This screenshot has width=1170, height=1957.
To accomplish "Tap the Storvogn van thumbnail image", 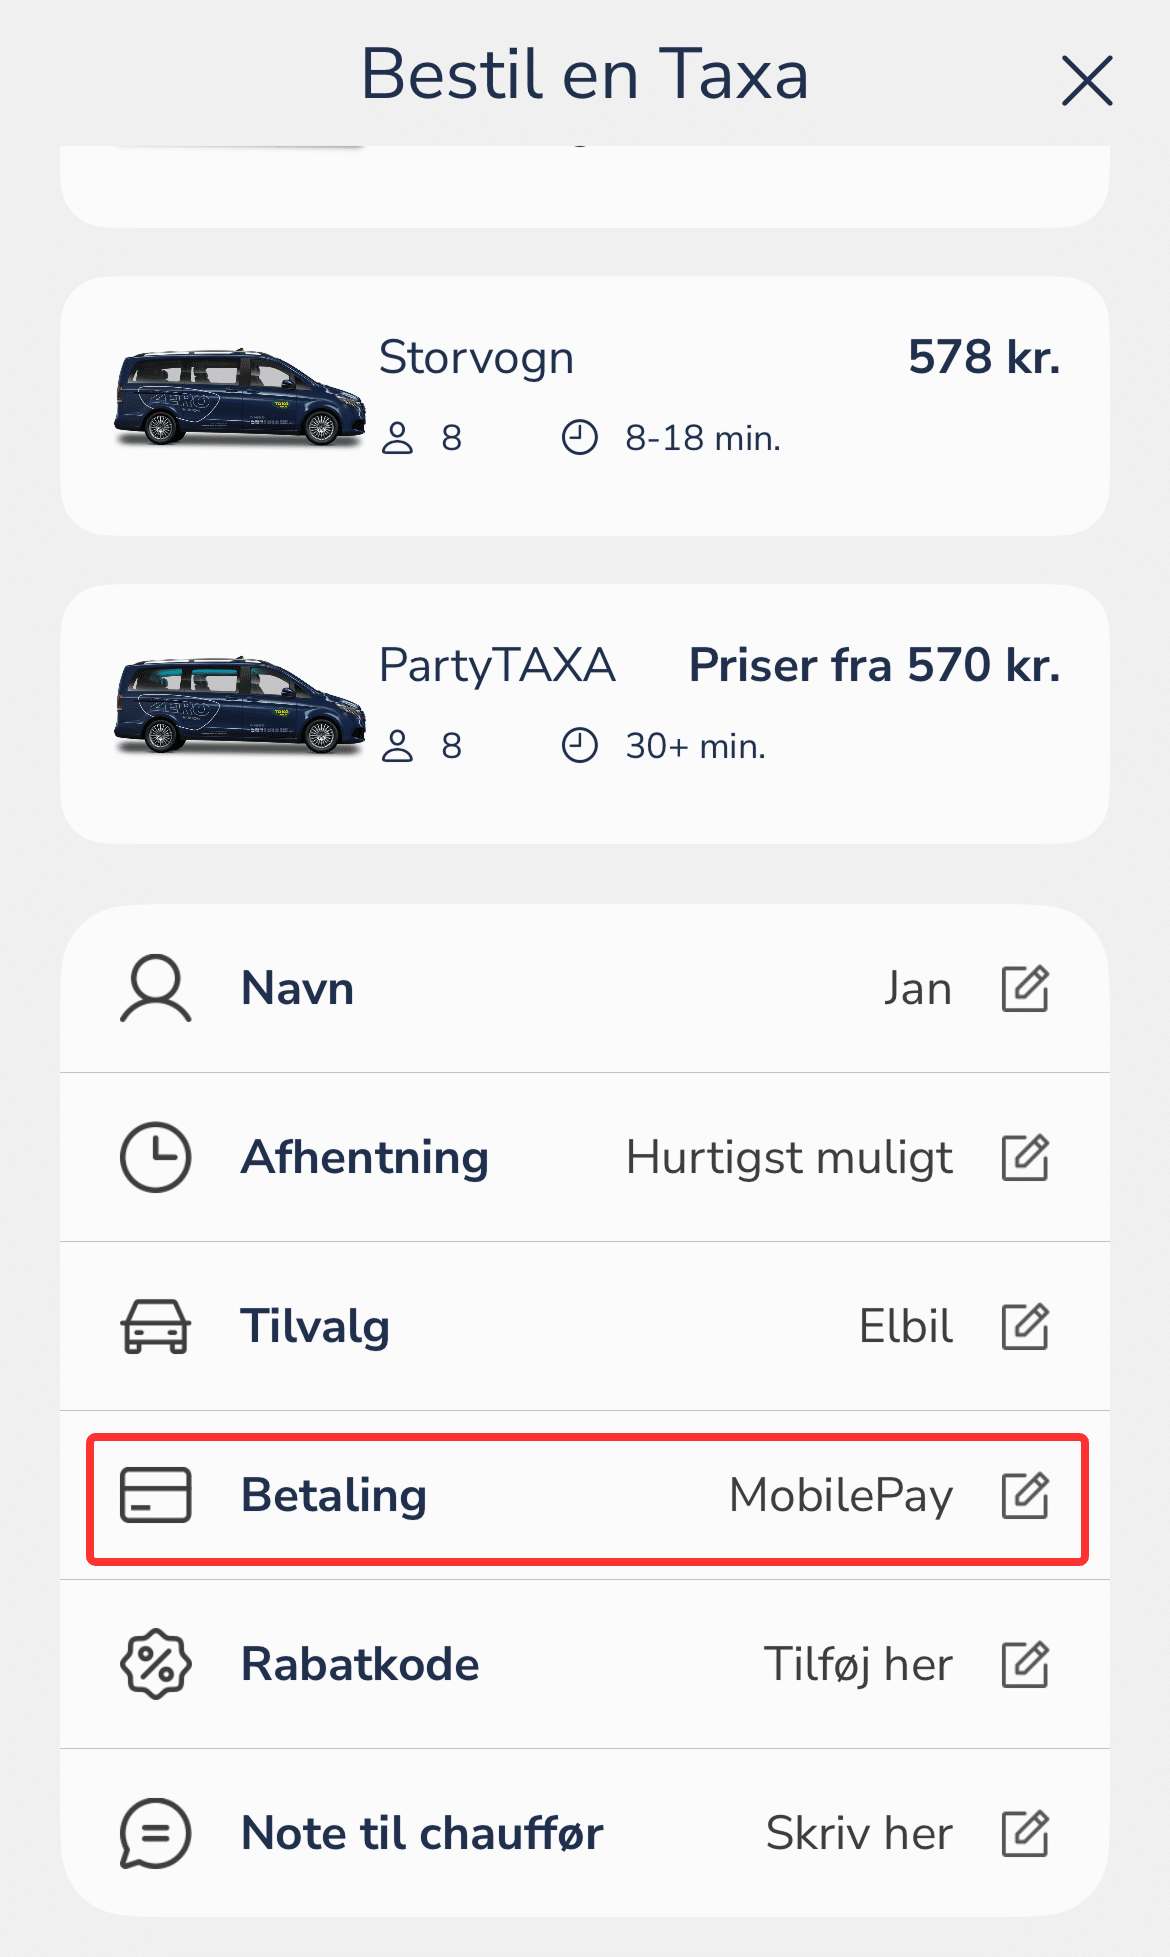I will pyautogui.click(x=240, y=398).
